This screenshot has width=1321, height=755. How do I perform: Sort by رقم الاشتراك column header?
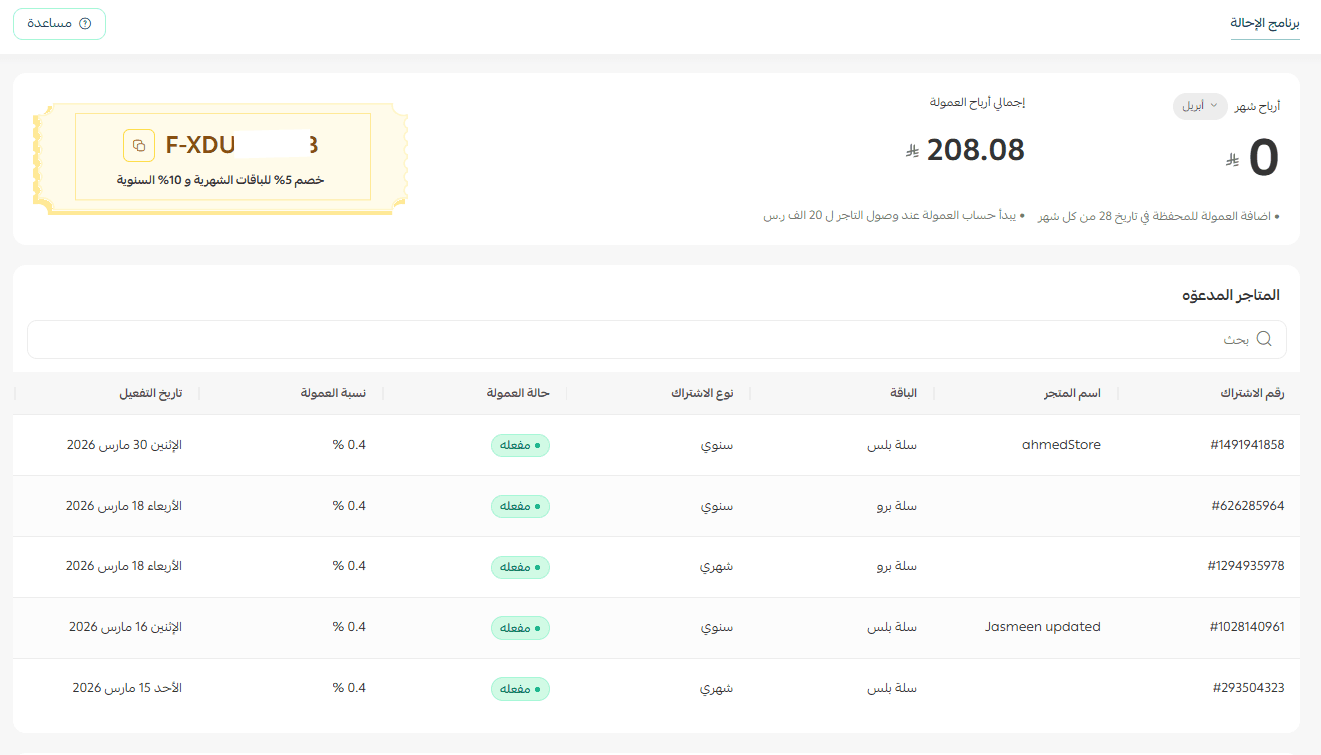(1251, 393)
